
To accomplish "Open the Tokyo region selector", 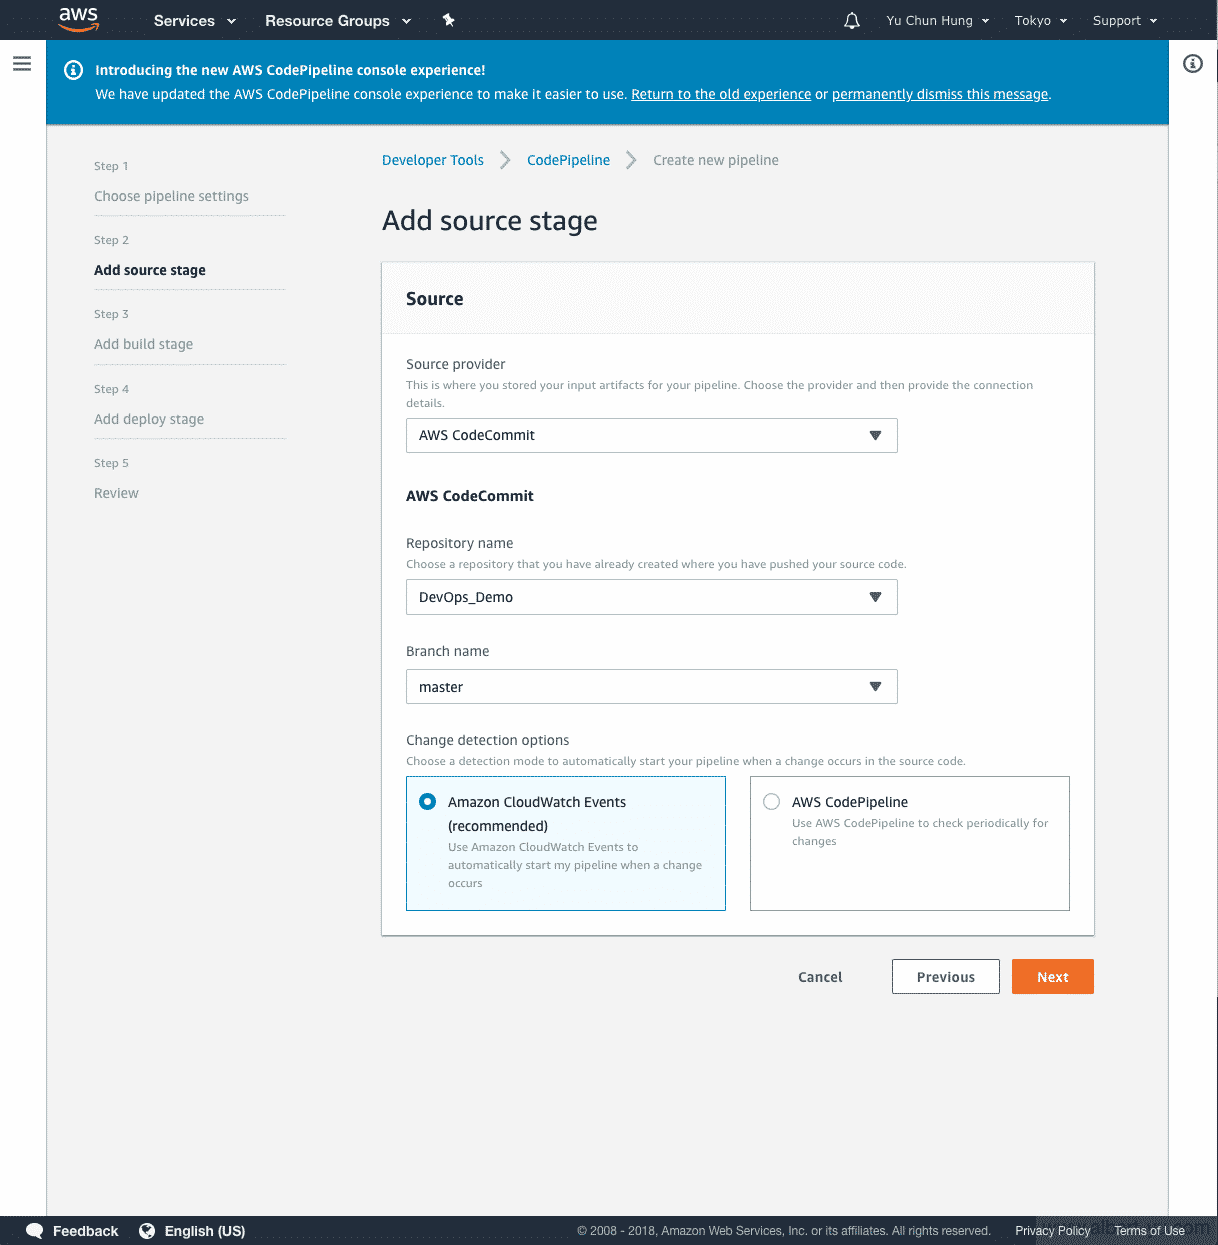I will click(1041, 20).
